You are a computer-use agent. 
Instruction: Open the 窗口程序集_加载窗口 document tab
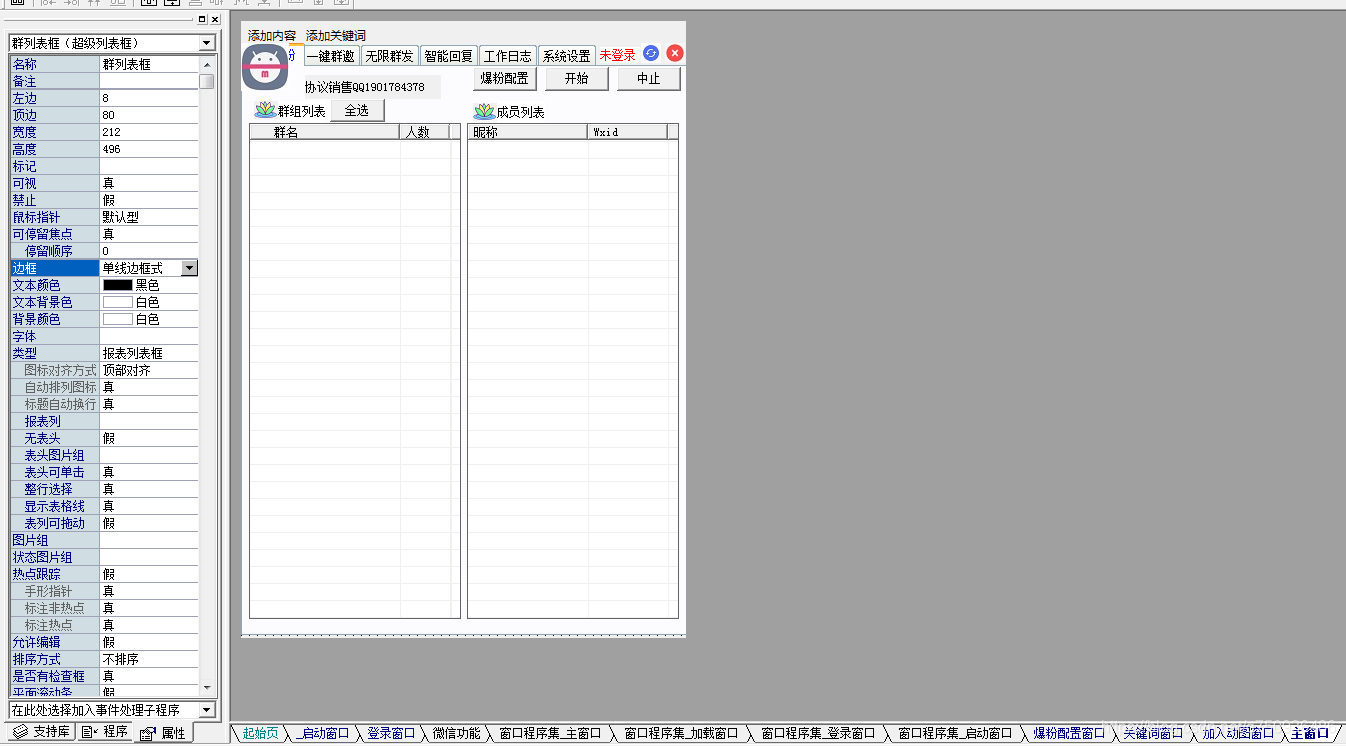681,734
